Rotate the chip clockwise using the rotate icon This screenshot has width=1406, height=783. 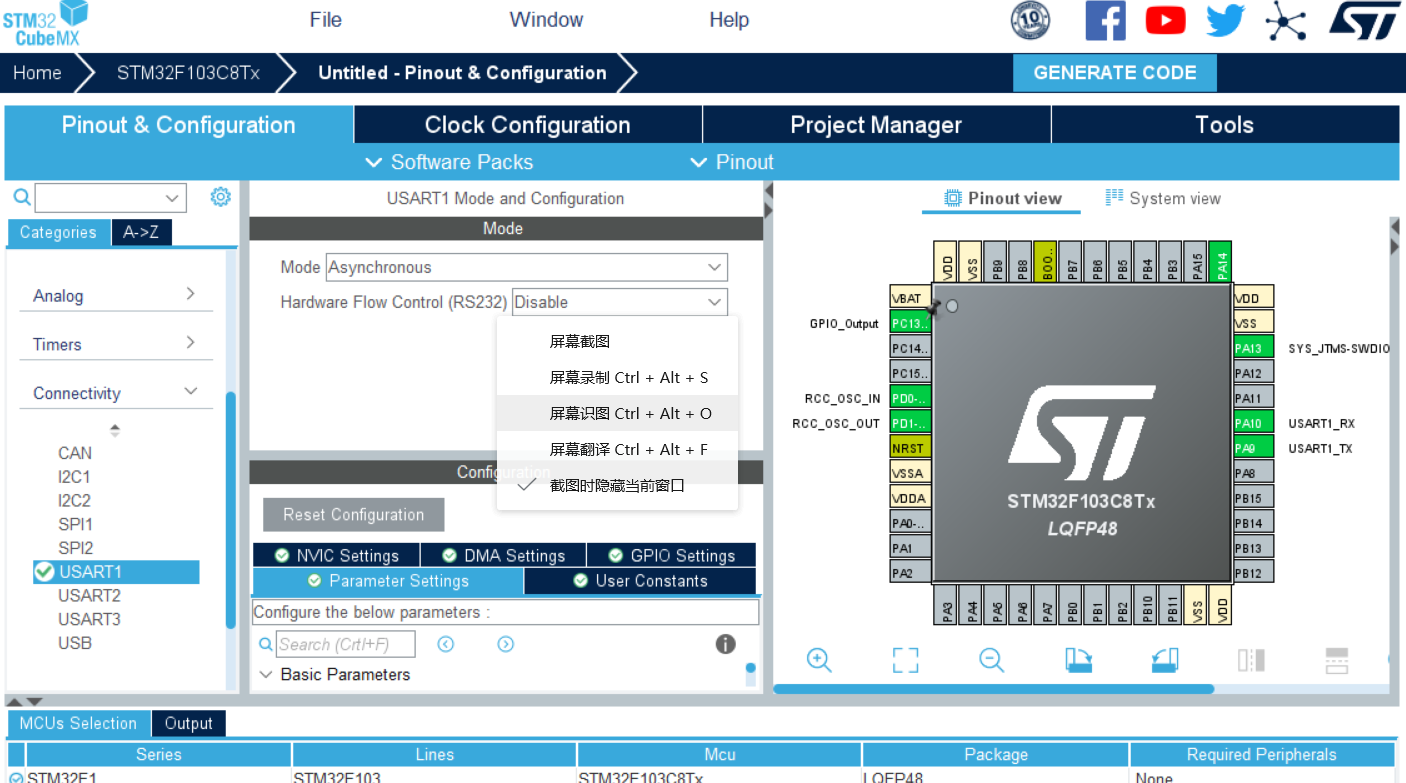(1078, 660)
